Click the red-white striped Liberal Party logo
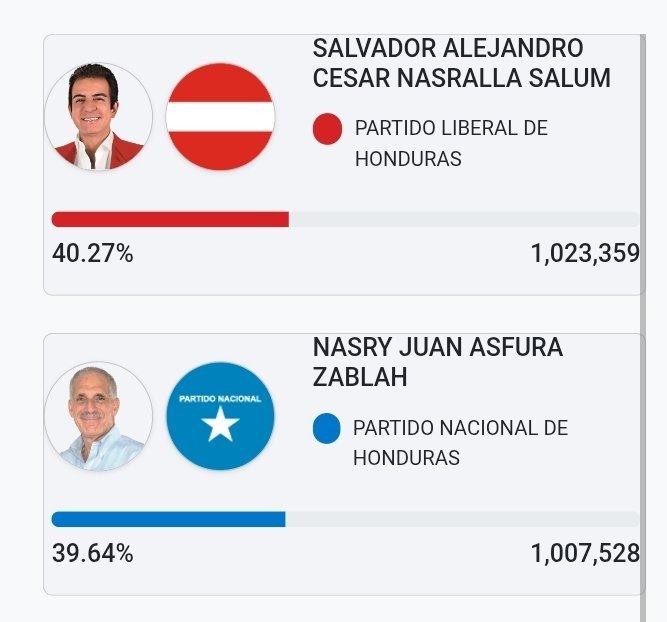667x622 pixels. point(220,117)
